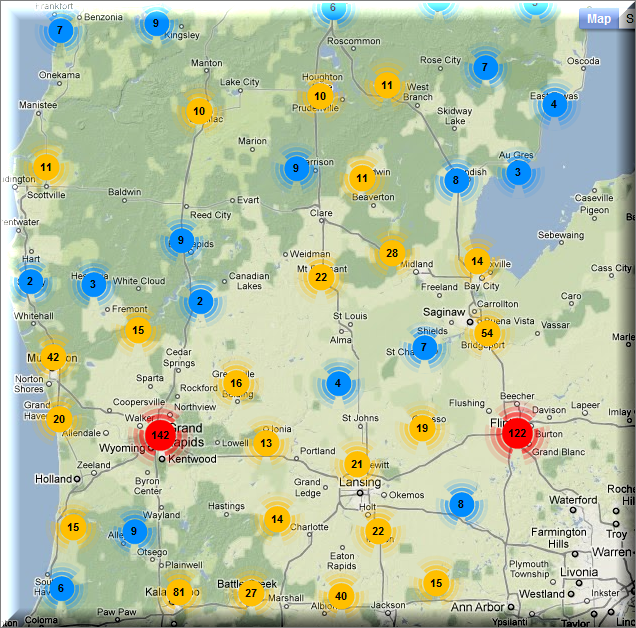Select the blue 7 cluster near Rose City
Screen dimensions: 636x628
point(485,67)
